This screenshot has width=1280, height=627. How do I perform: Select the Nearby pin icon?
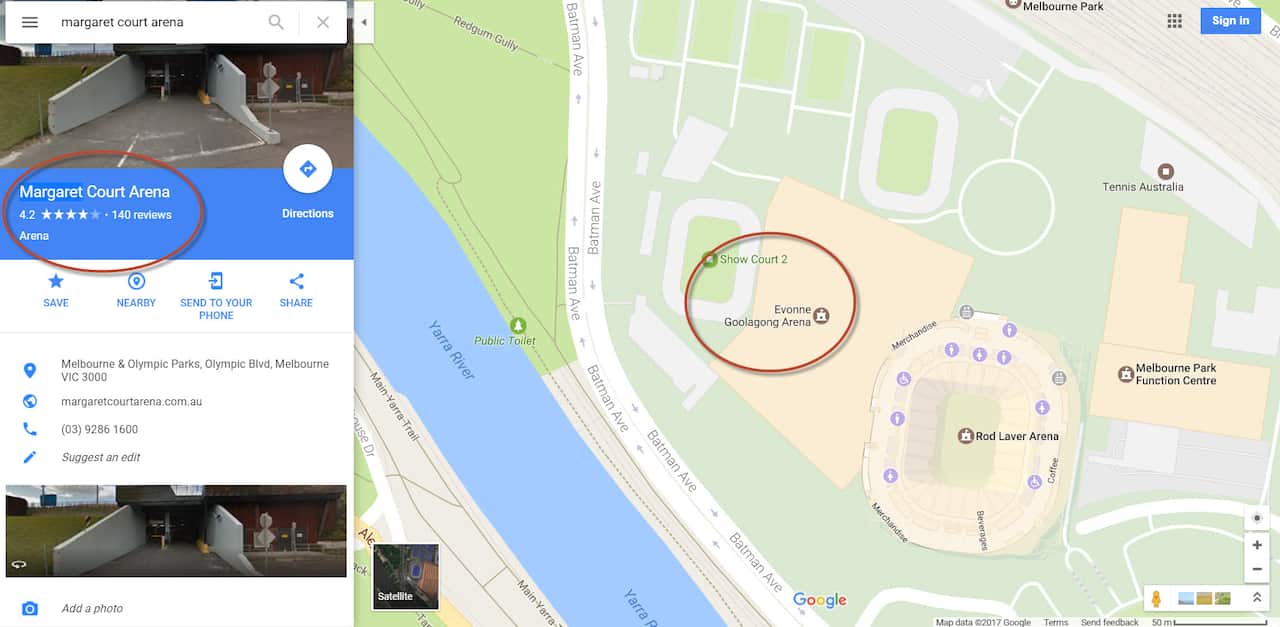point(136,281)
